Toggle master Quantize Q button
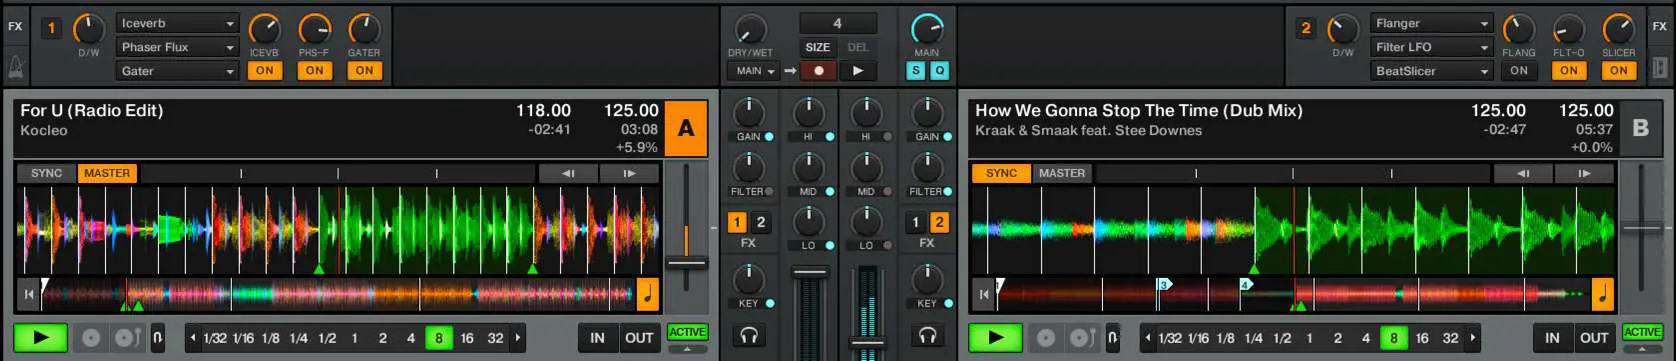 939,71
